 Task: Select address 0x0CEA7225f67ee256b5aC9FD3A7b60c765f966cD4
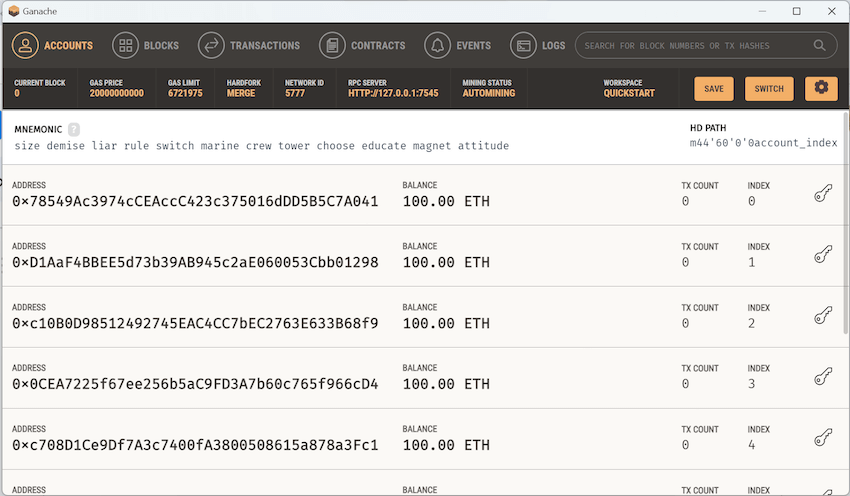(195, 384)
